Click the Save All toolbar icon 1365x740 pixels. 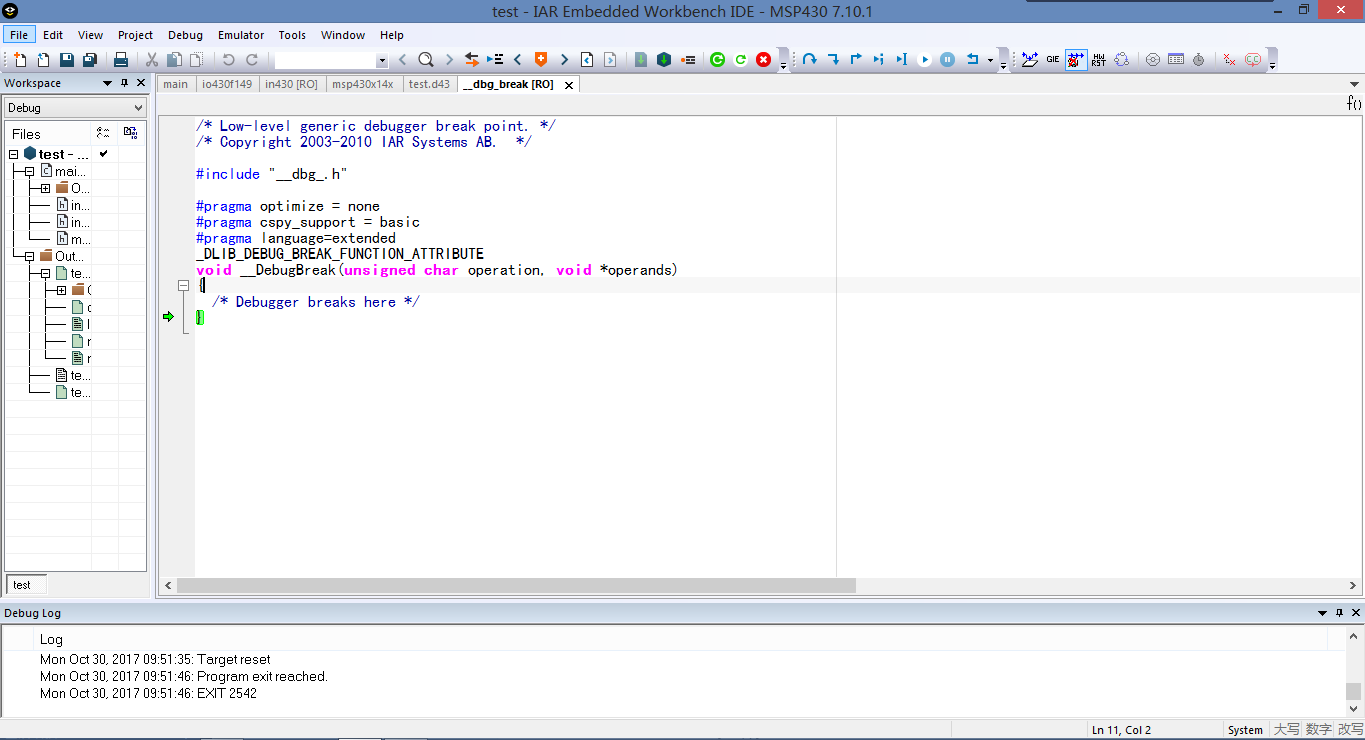click(90, 60)
